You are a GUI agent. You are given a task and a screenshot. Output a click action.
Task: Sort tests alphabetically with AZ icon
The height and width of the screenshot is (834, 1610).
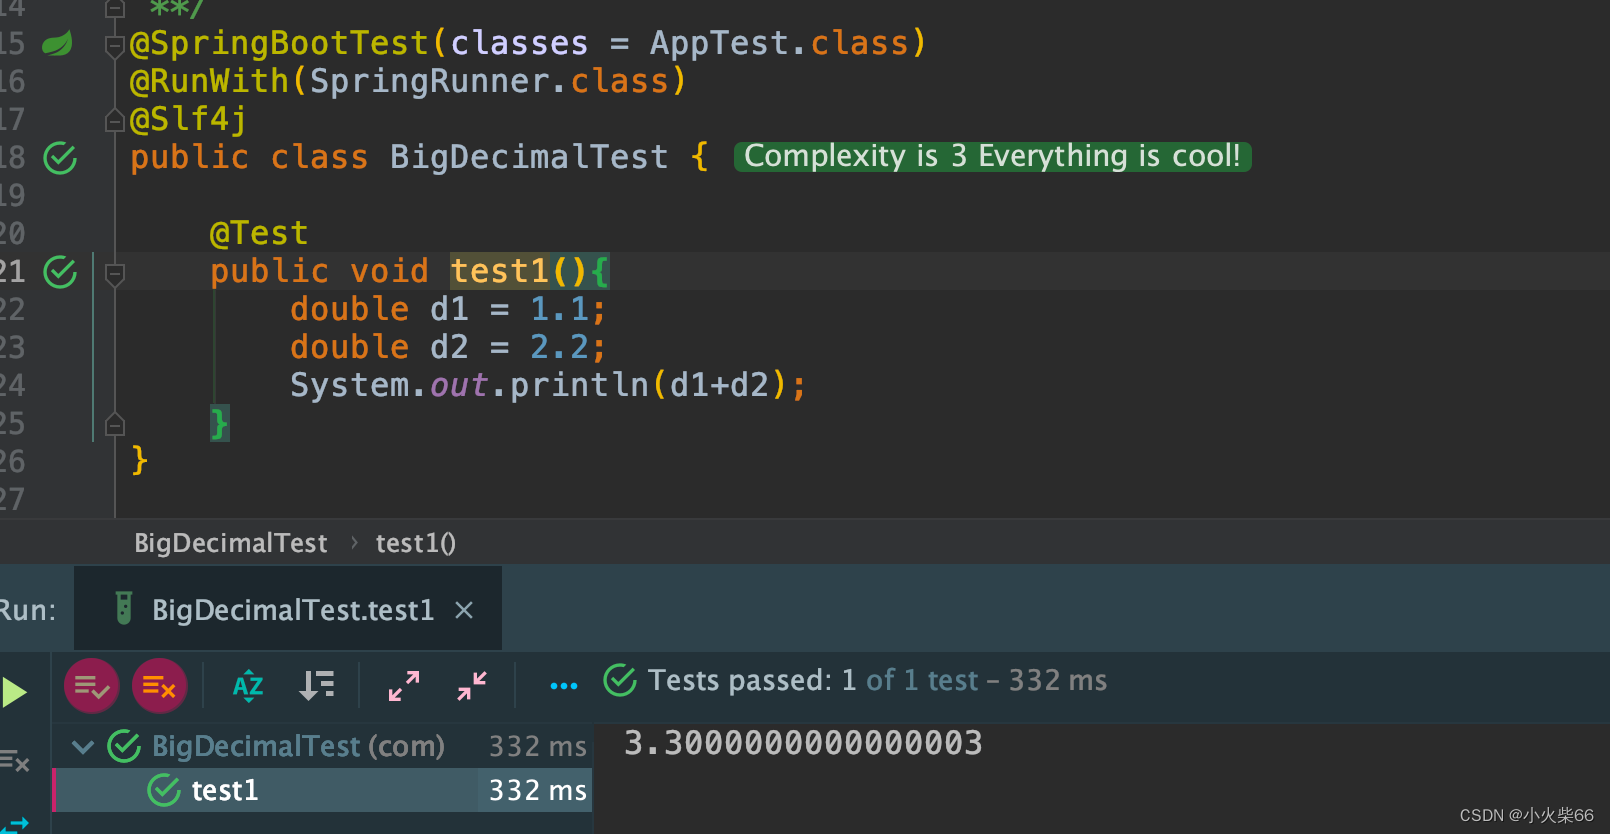[x=248, y=686]
